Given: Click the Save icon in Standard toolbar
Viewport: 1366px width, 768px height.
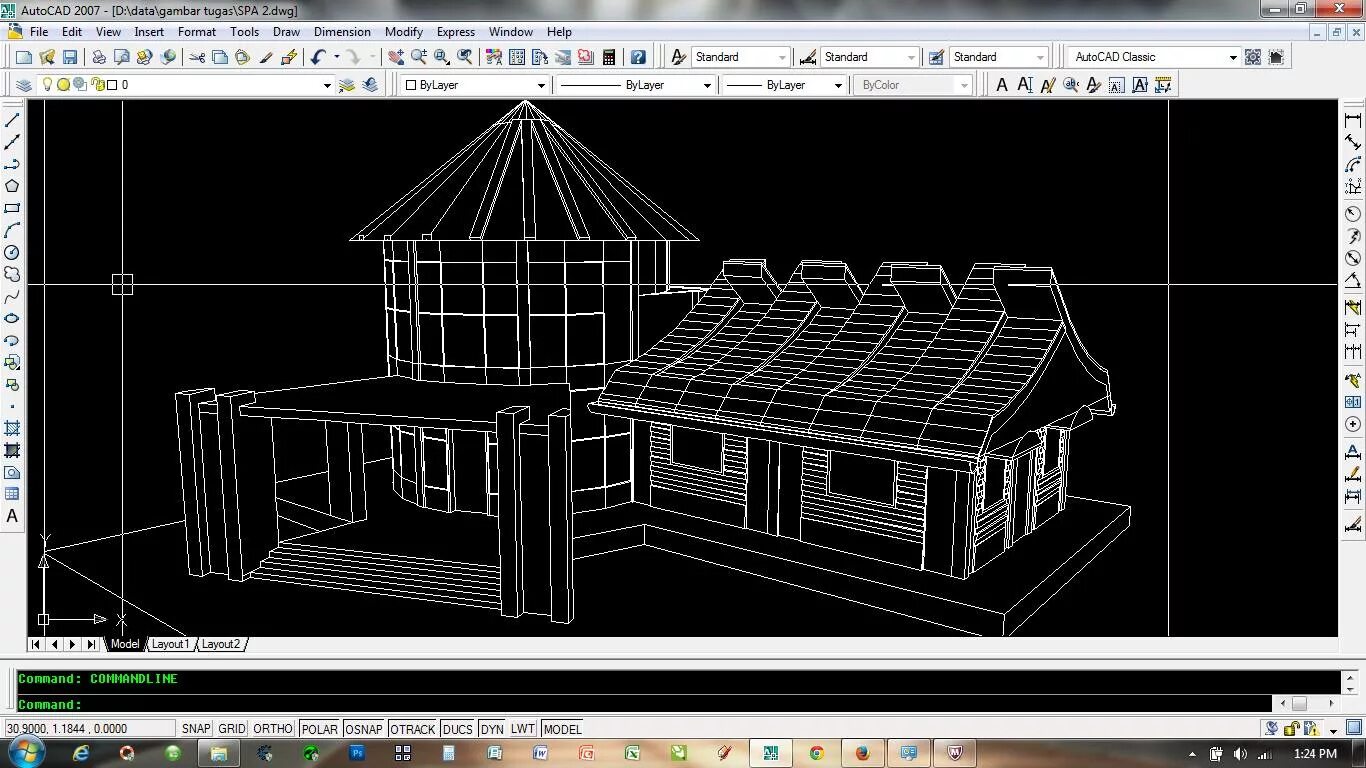Looking at the screenshot, I should 69,57.
